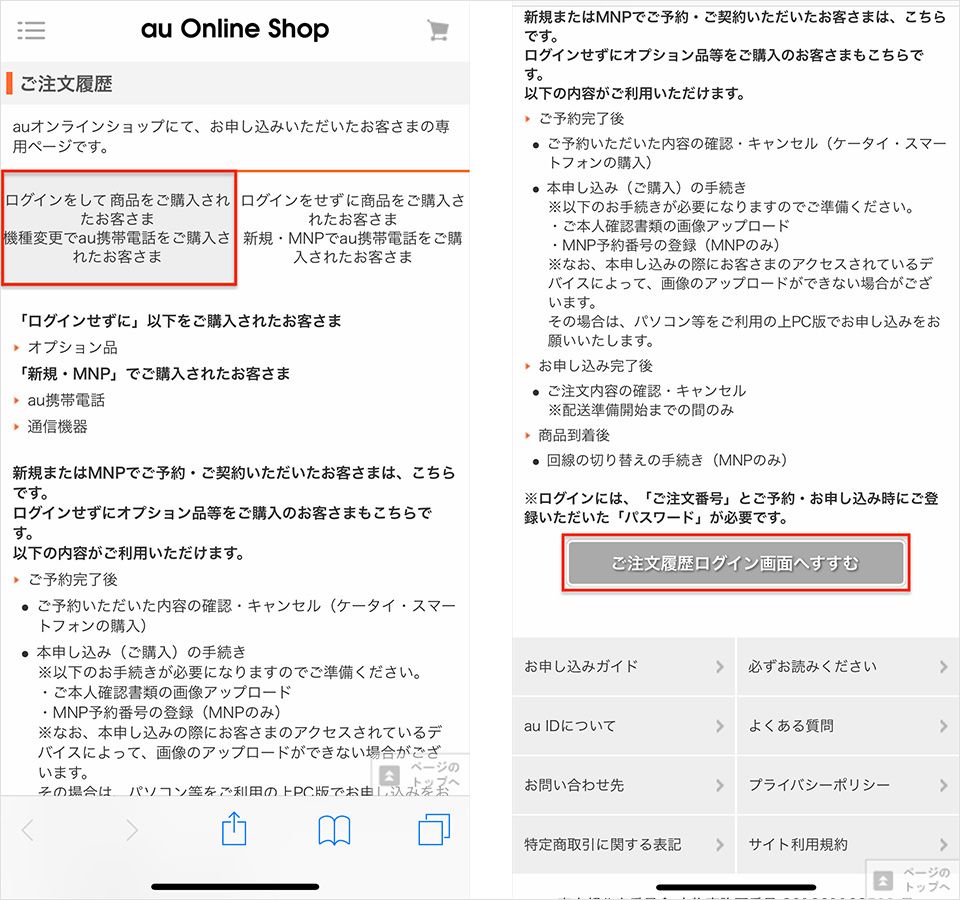
Task: Tap the ご注文履歴 section heading
Action: click(x=67, y=83)
